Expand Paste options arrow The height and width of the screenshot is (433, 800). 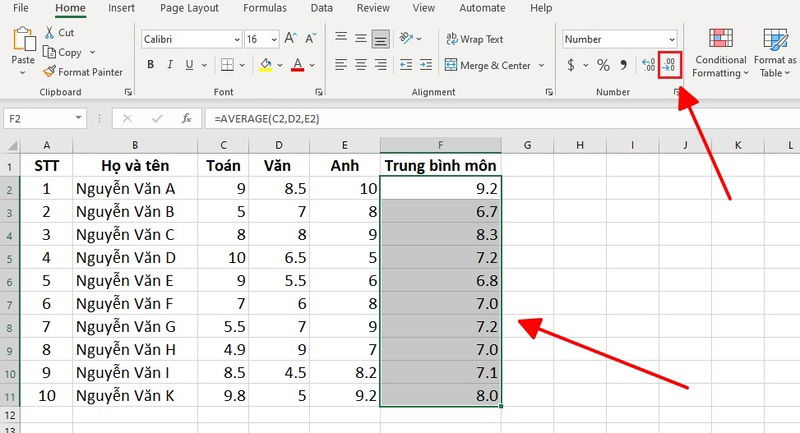click(22, 73)
